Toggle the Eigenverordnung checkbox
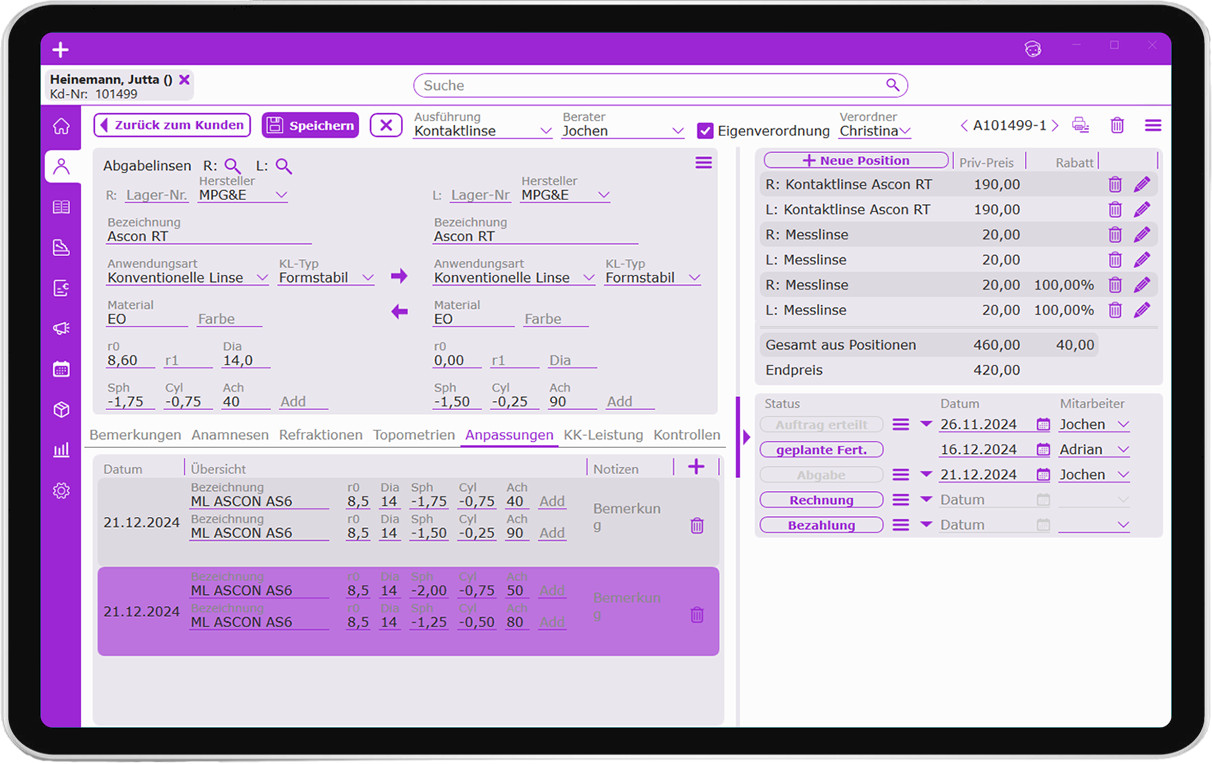Screen dimensions: 1212x764 [705, 131]
